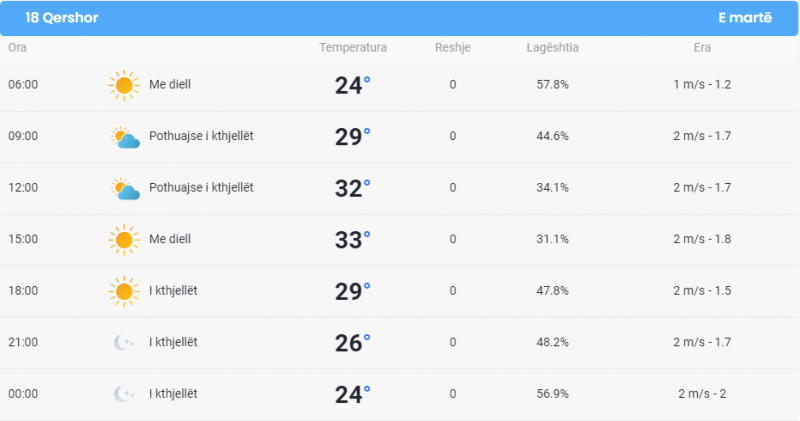Click wind value 2 m/s - 1.8

point(702,239)
